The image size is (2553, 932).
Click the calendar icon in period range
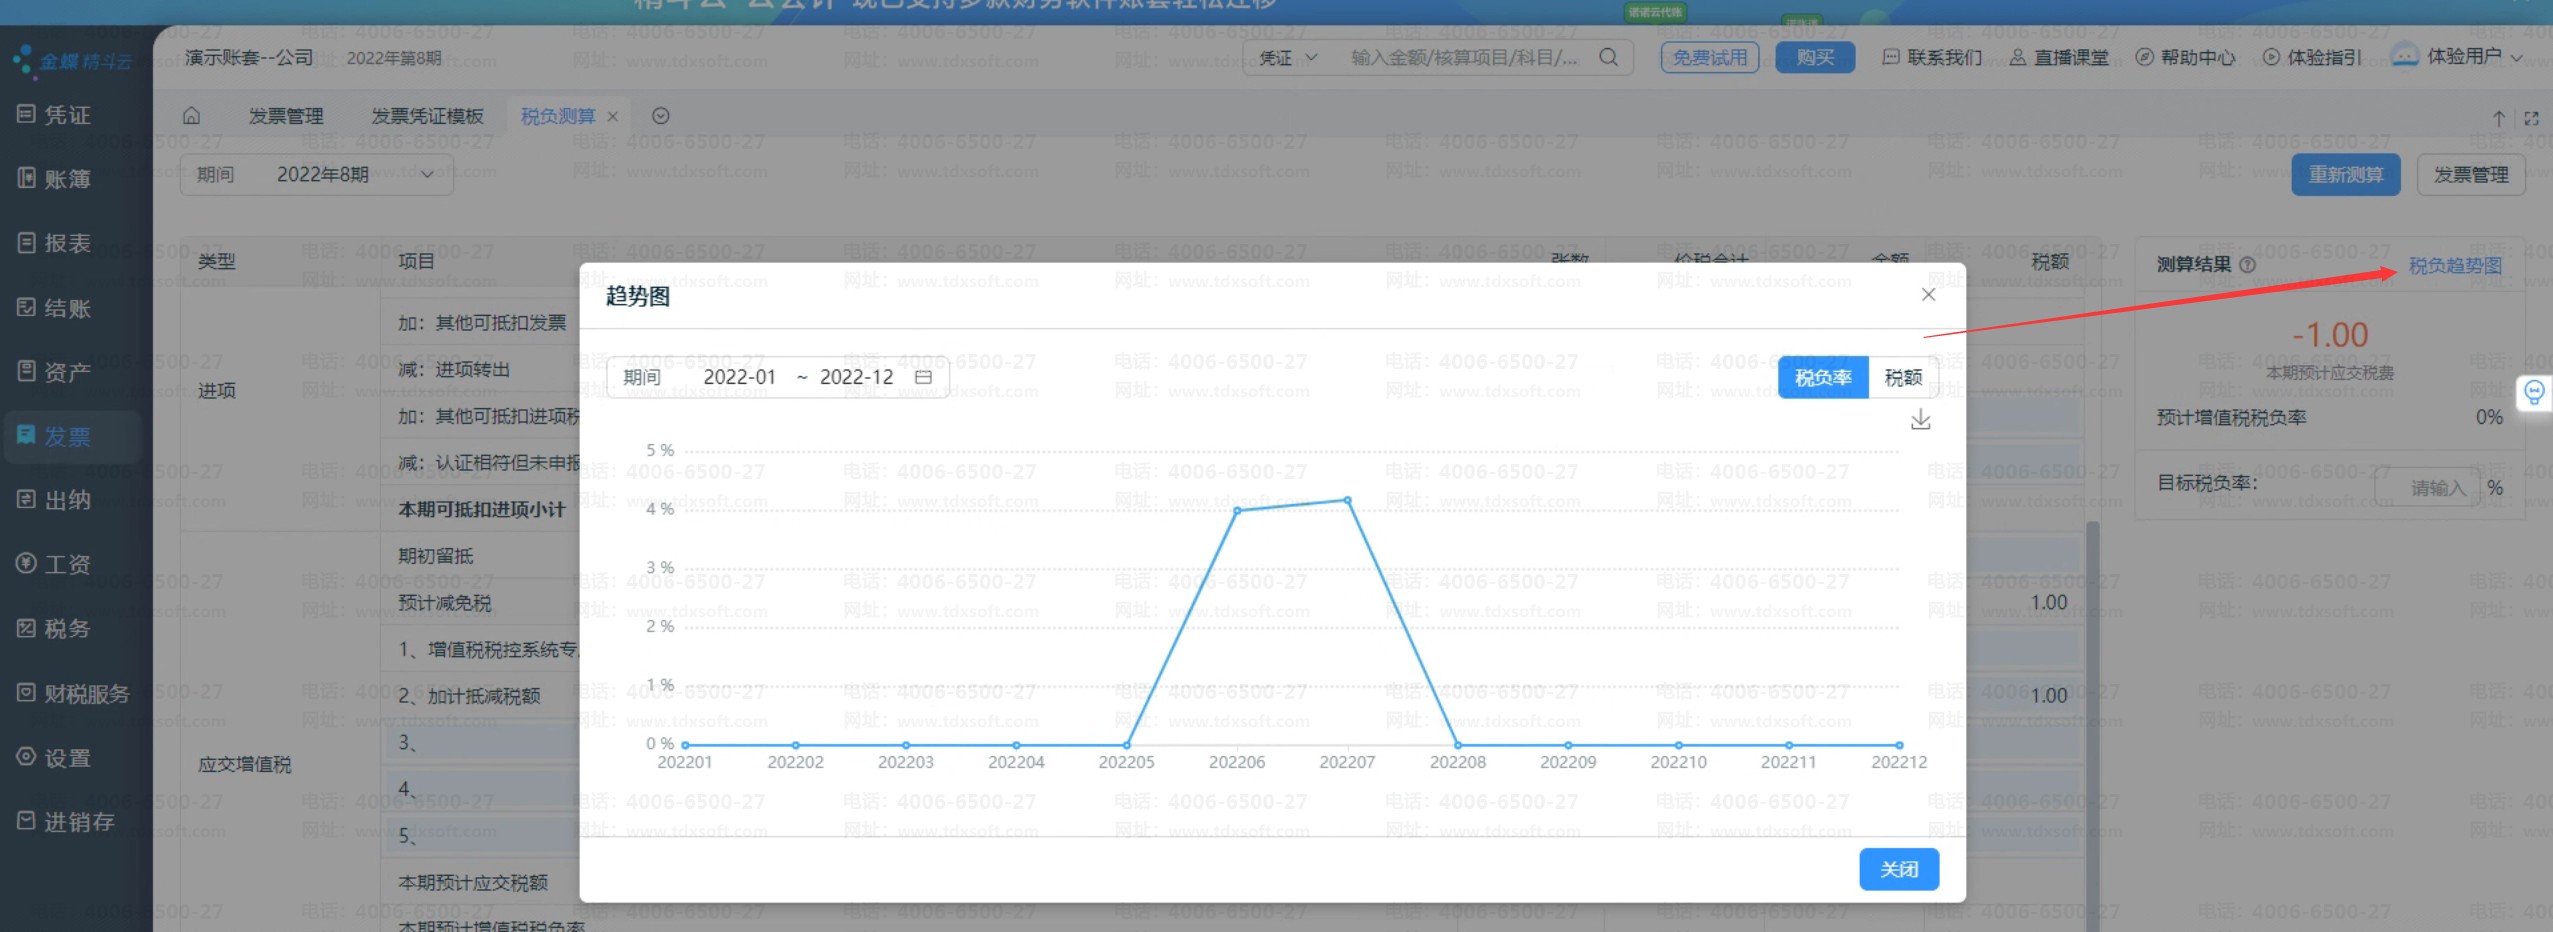(923, 377)
